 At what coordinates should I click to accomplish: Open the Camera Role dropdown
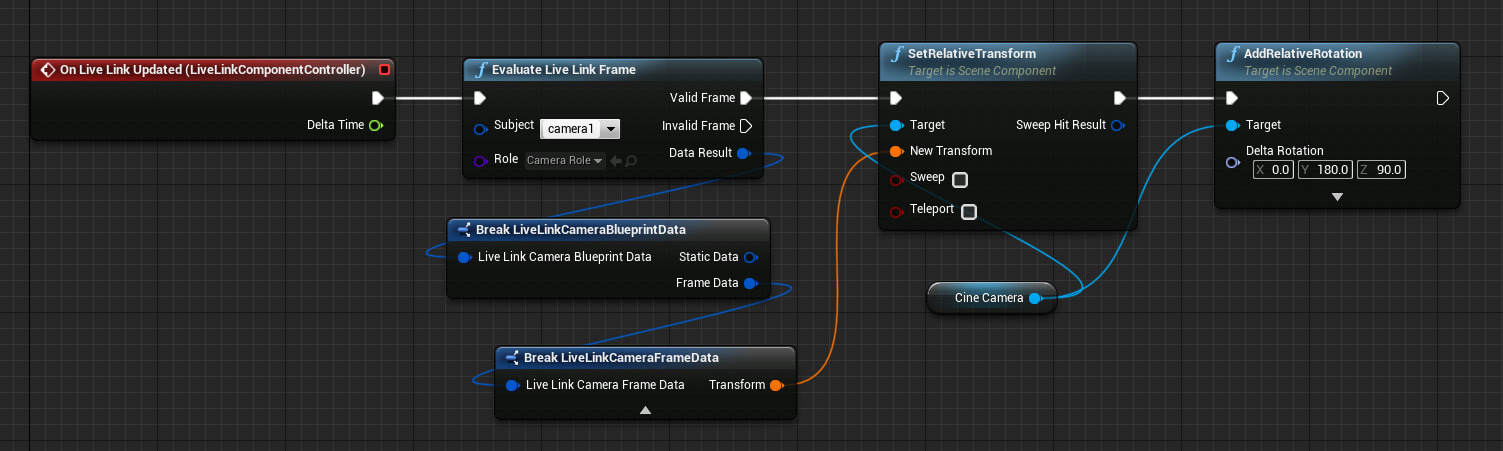click(x=565, y=161)
